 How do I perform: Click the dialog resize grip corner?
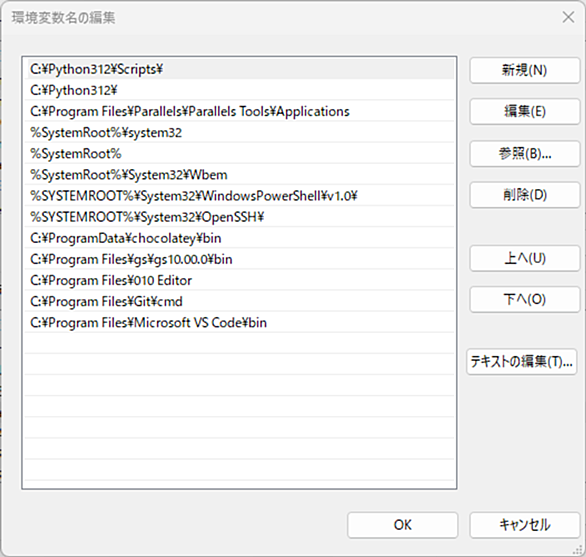[578, 549]
